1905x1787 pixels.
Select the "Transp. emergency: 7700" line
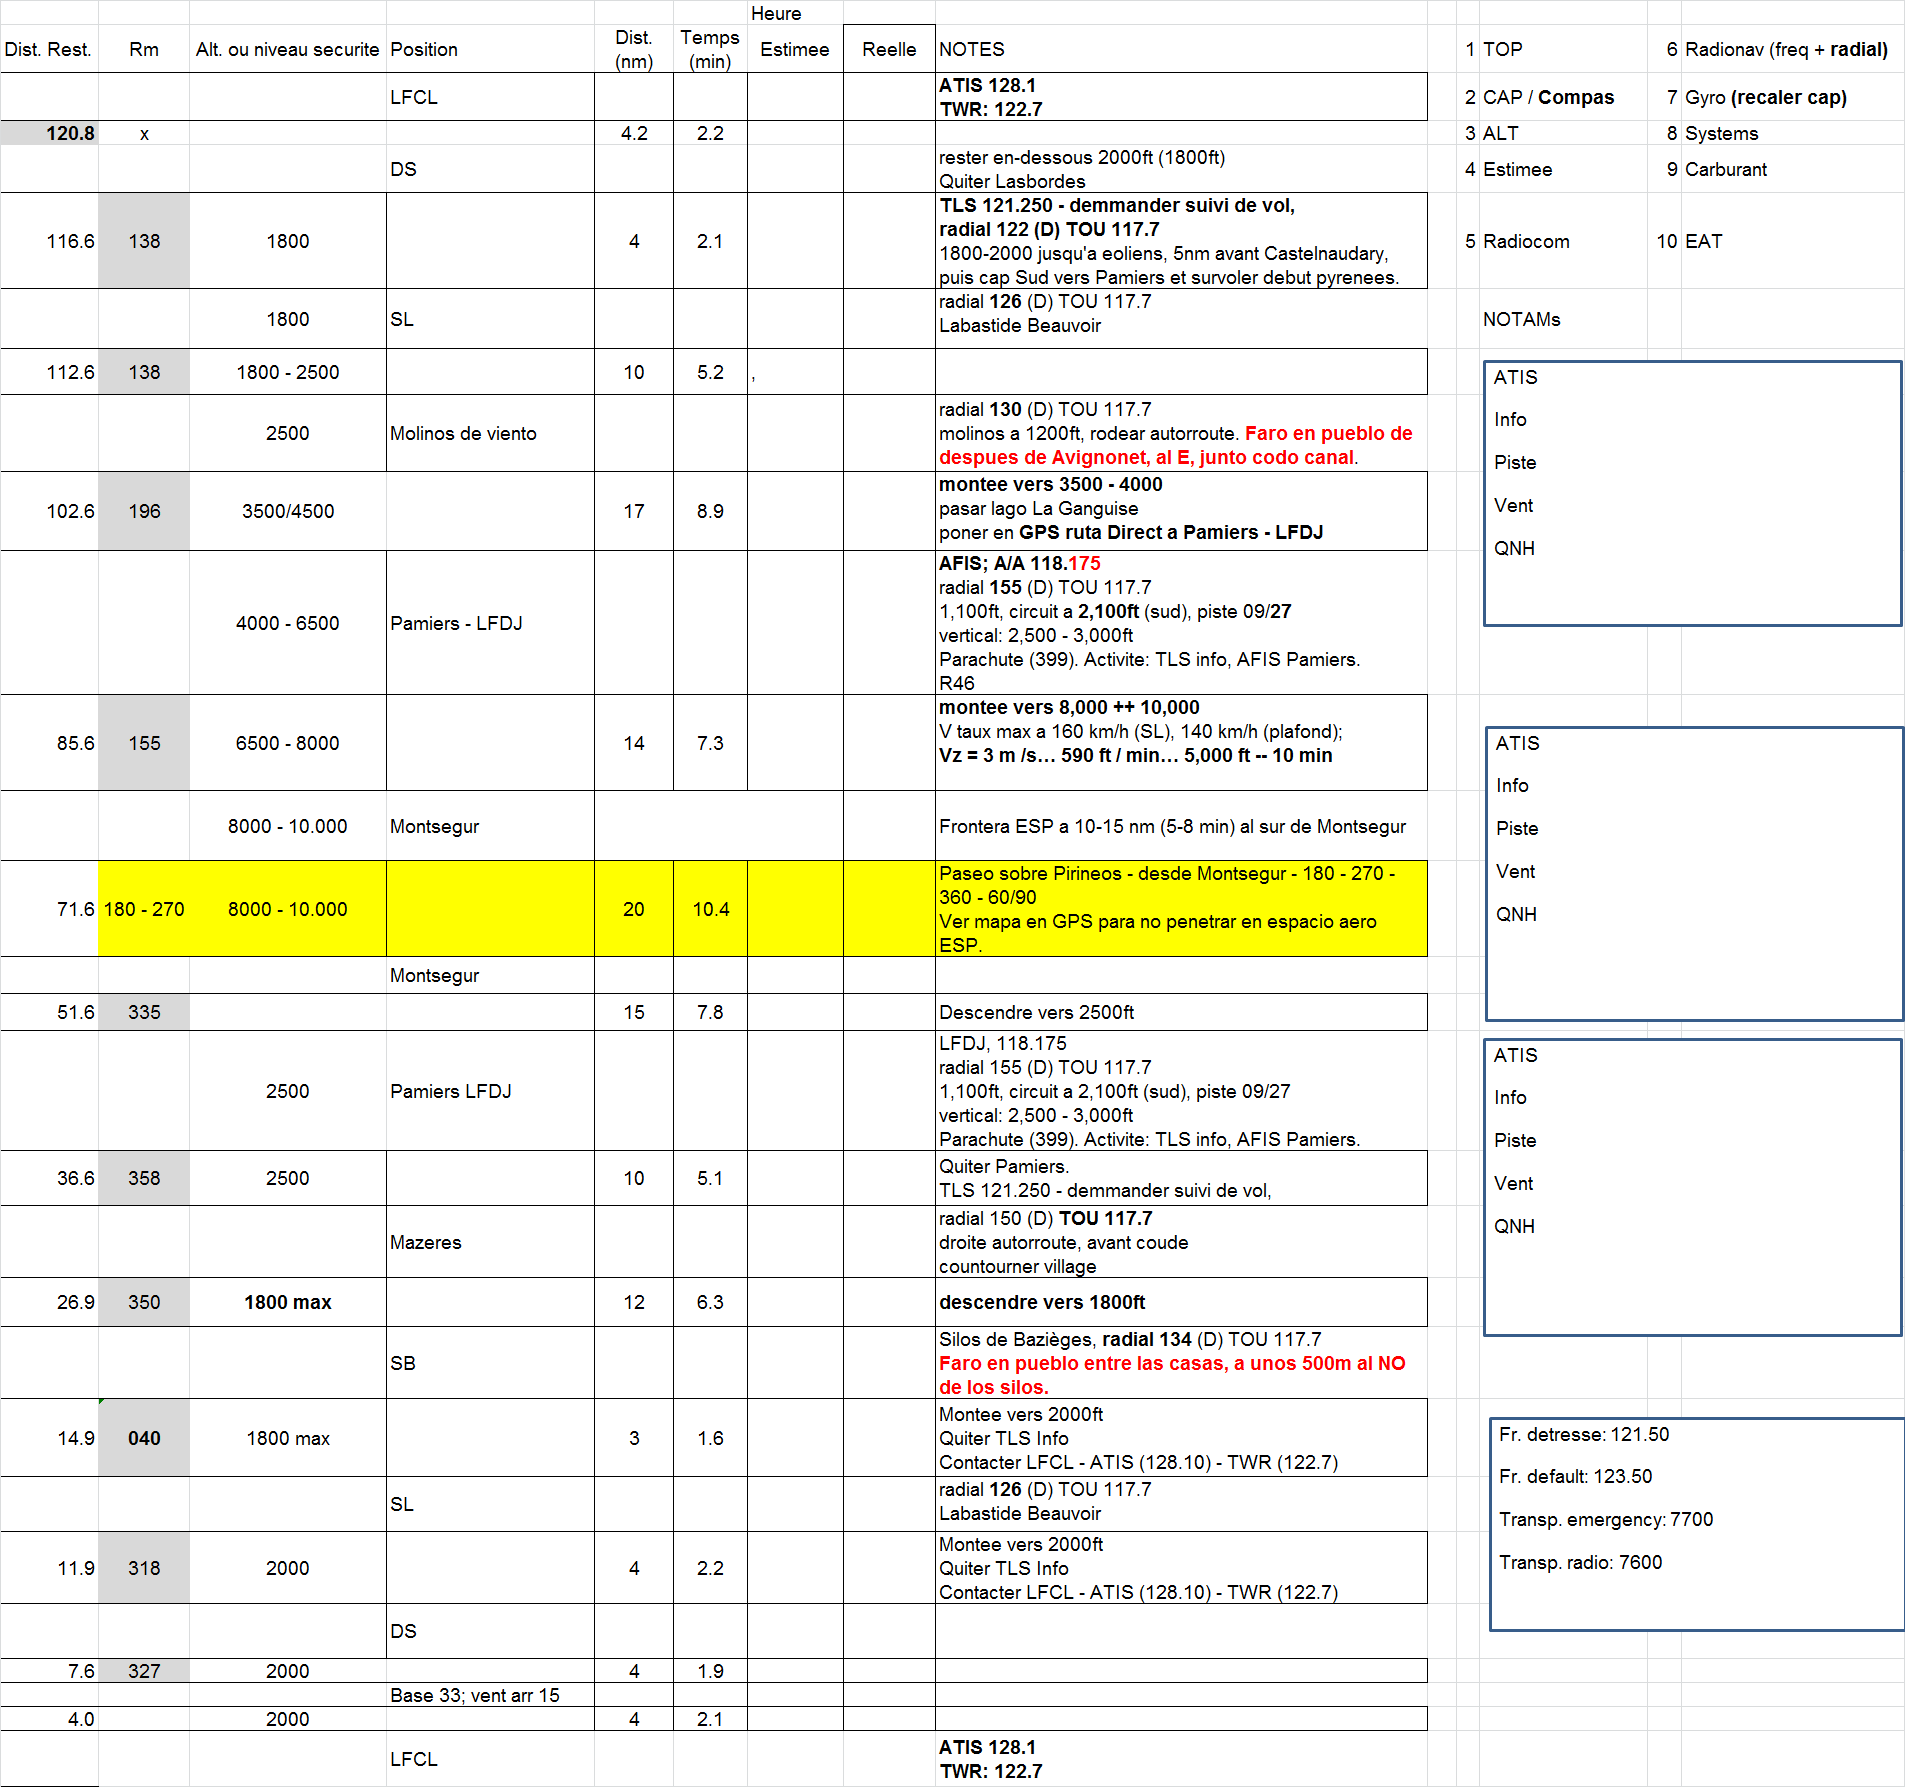coord(1605,1519)
